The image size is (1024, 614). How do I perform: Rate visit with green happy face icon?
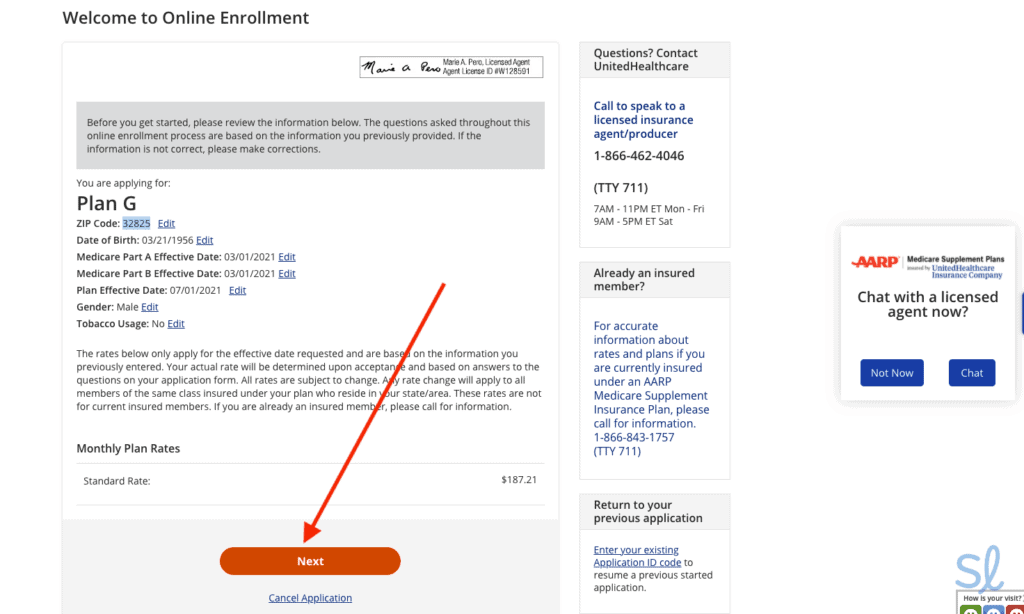pos(970,610)
